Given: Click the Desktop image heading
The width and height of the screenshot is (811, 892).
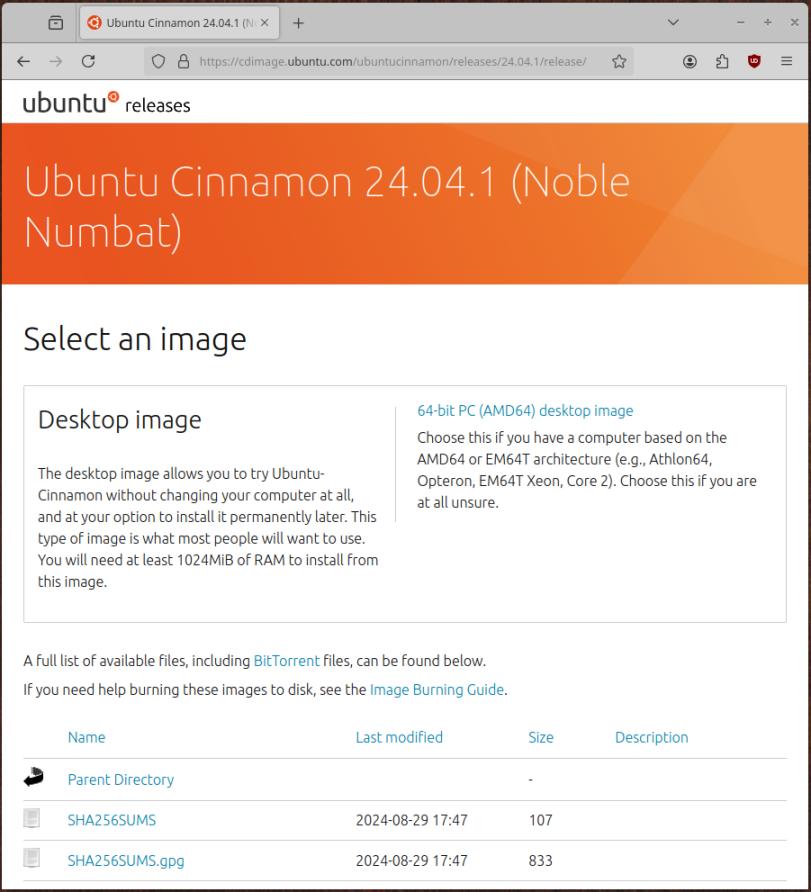Looking at the screenshot, I should (119, 420).
